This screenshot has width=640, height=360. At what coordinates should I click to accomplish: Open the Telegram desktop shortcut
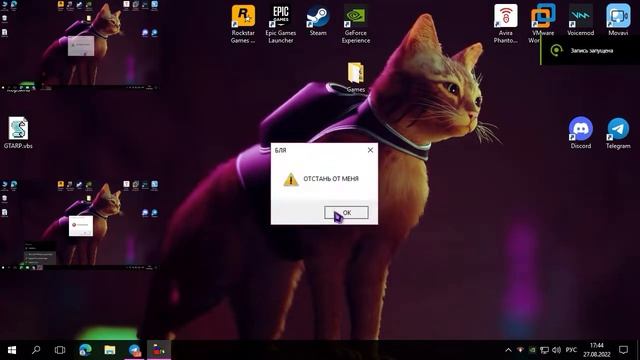[x=618, y=133]
